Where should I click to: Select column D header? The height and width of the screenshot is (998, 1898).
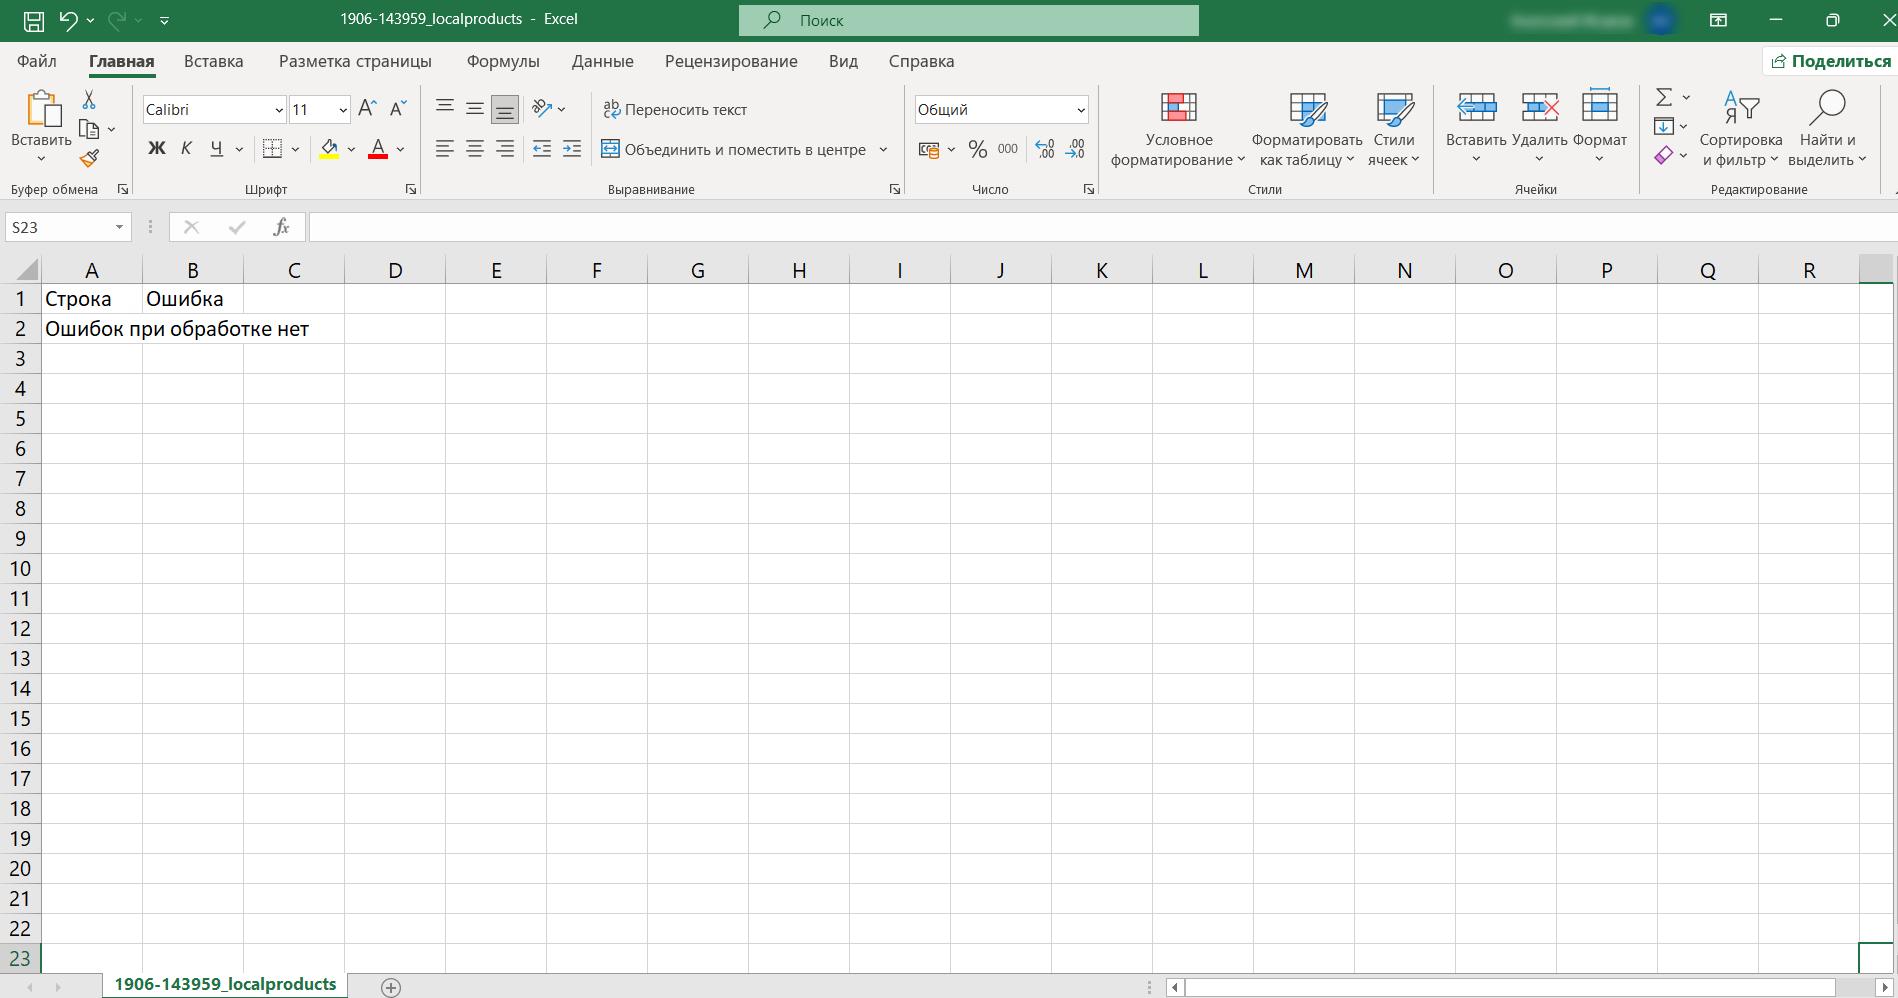395,270
